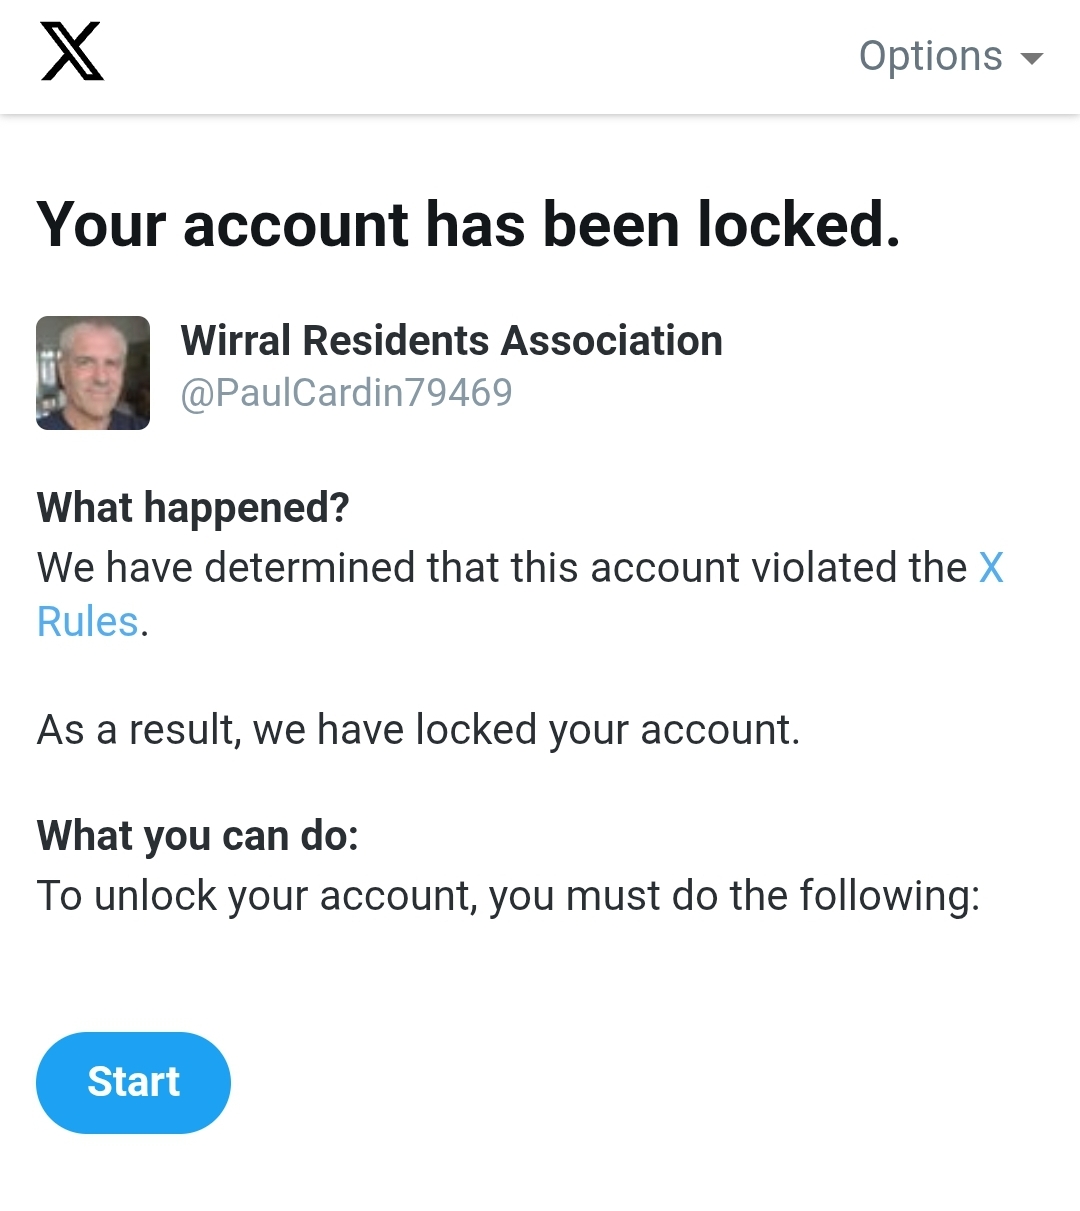Click the 'Your account has been locked.' heading

coord(468,224)
